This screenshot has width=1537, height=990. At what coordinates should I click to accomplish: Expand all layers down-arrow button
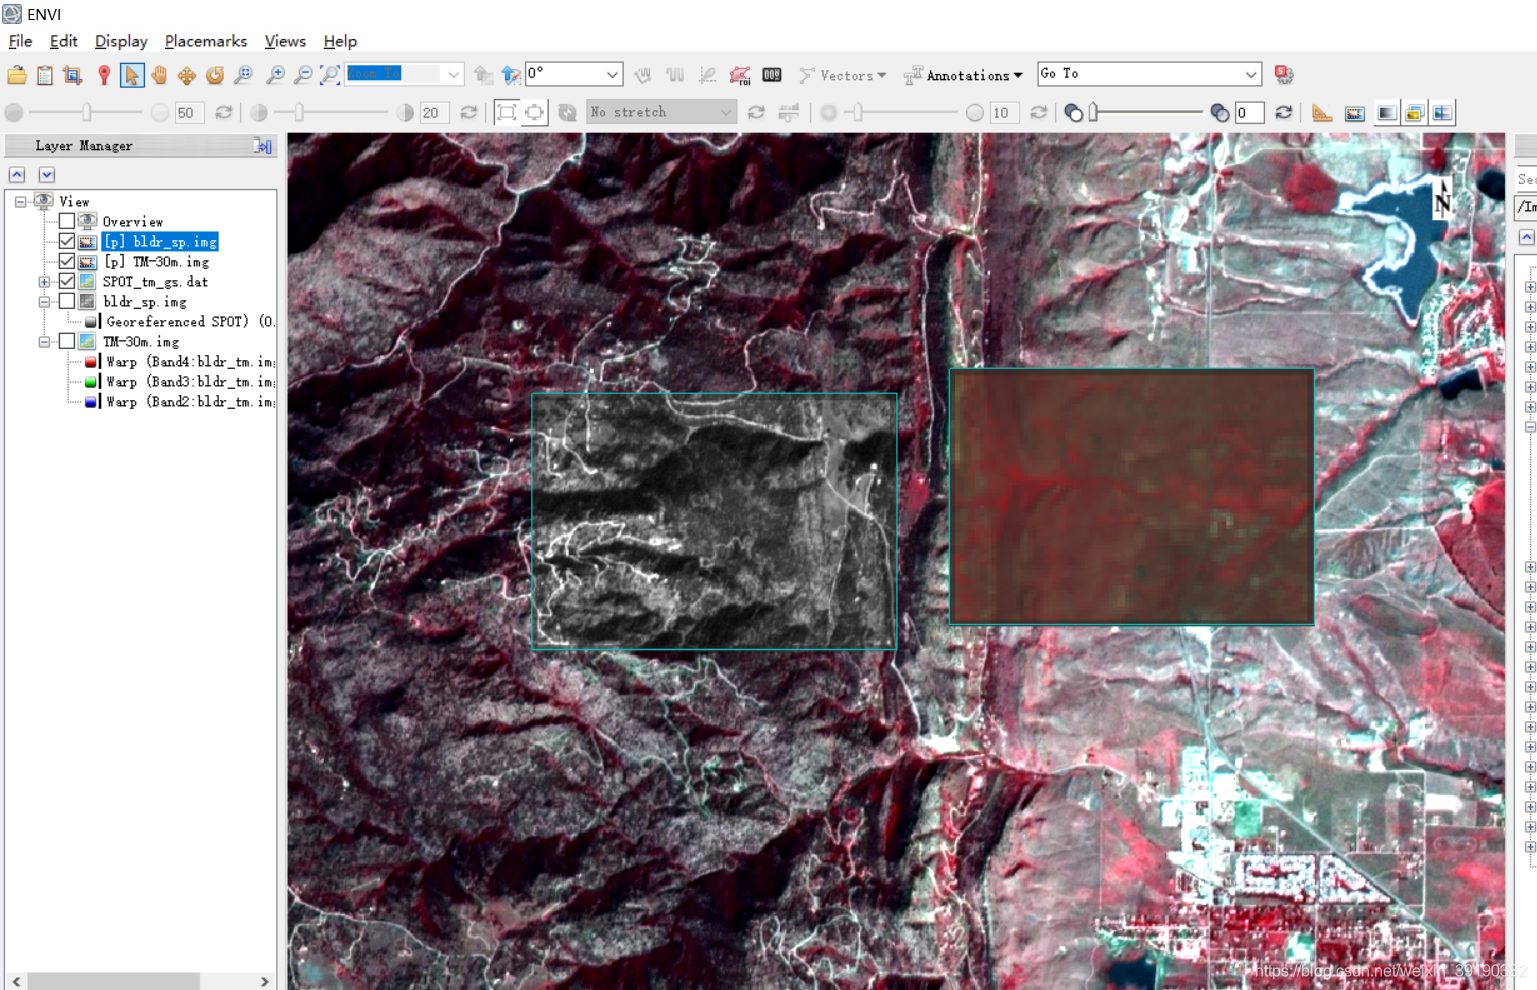46,175
